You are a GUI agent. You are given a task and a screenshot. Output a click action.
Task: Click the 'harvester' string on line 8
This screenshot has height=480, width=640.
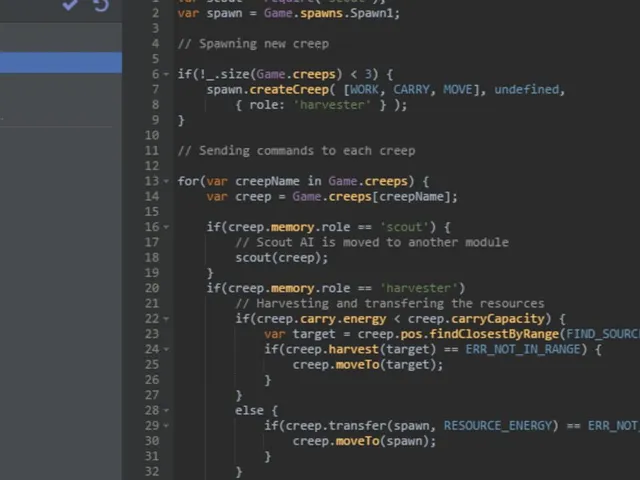(x=332, y=105)
